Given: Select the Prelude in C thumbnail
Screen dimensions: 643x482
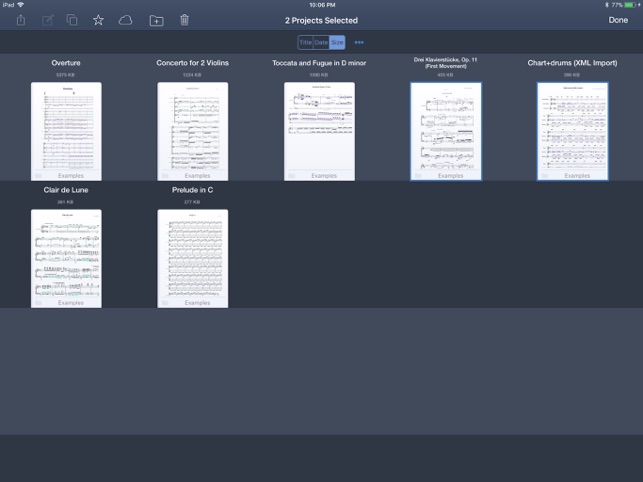Looking at the screenshot, I should (x=193, y=258).
